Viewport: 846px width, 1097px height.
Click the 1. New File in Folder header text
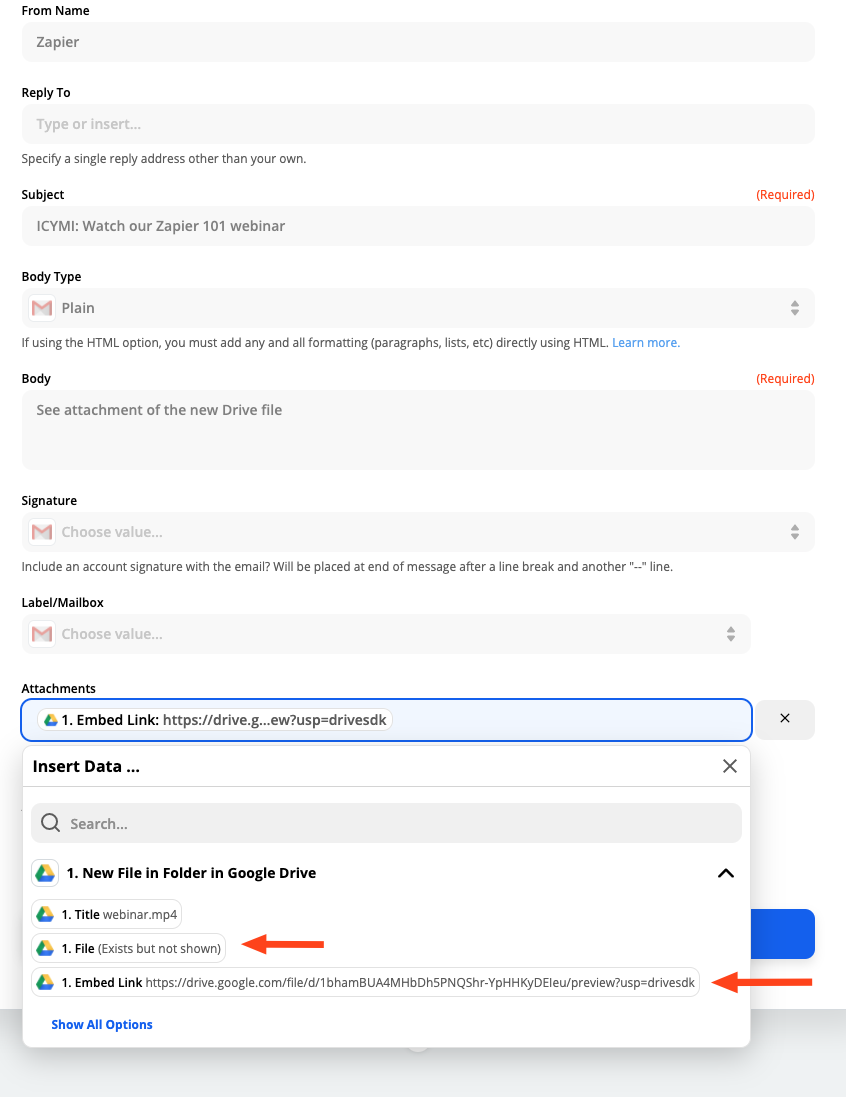191,873
